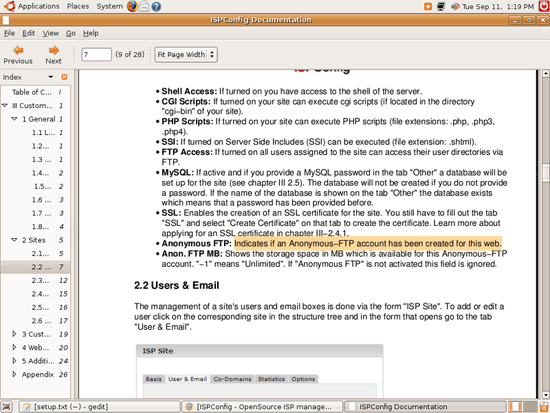Collapse the III Custom... tree node
This screenshot has width=550, height=413.
click(5, 105)
